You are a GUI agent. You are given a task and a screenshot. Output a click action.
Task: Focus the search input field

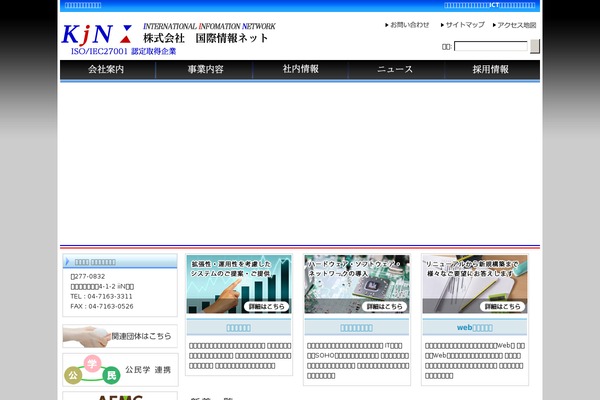pyautogui.click(x=491, y=46)
